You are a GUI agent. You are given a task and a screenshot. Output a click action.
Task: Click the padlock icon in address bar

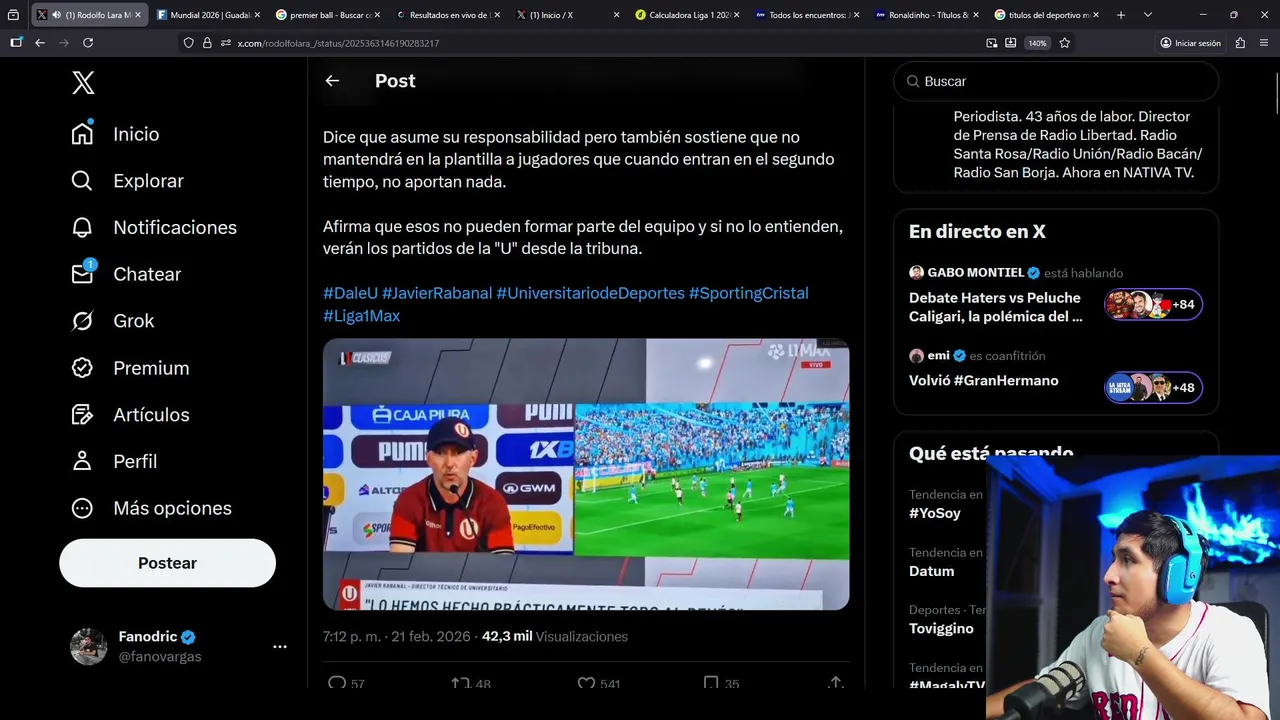207,43
